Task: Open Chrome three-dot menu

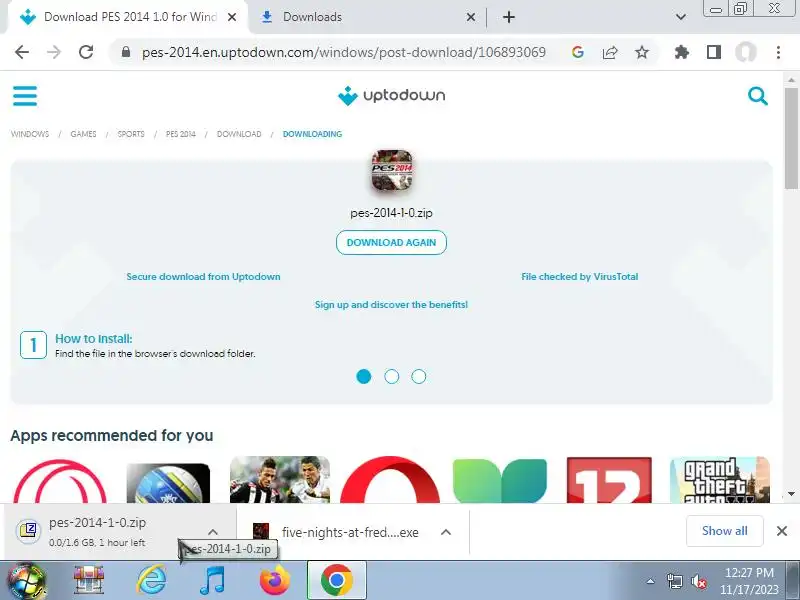Action: point(778,52)
